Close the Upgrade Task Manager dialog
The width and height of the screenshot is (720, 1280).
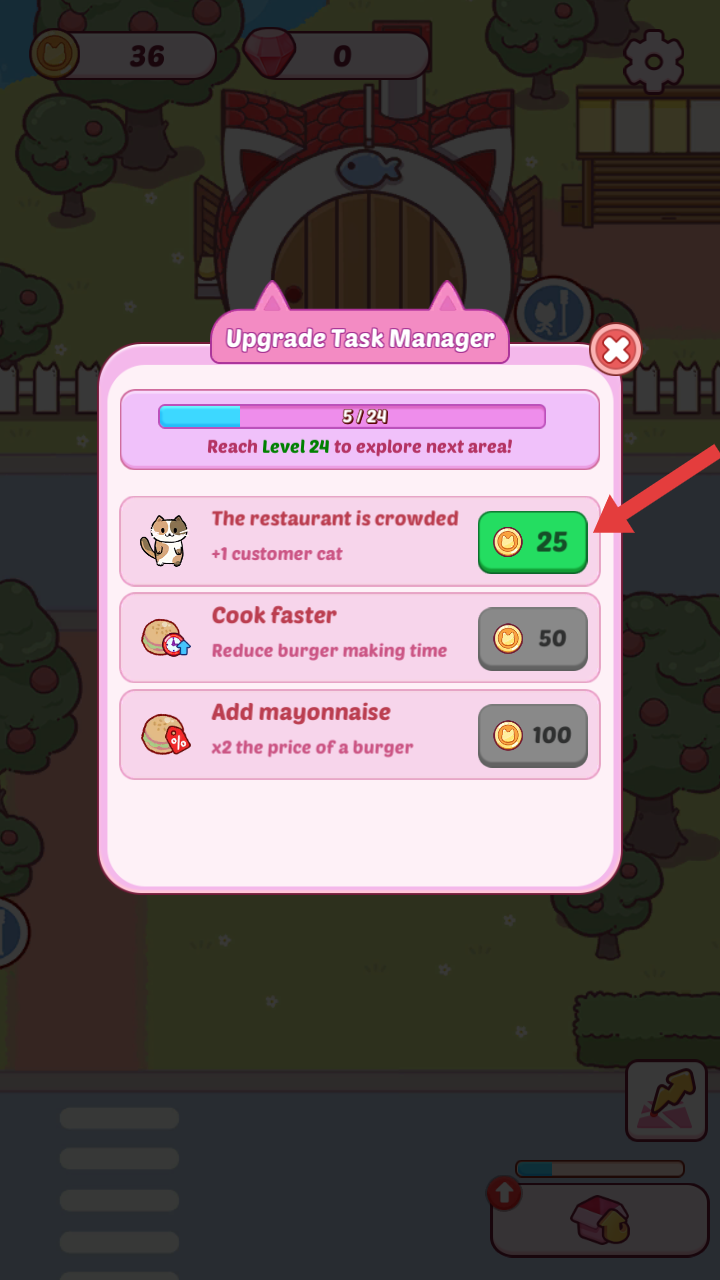616,350
